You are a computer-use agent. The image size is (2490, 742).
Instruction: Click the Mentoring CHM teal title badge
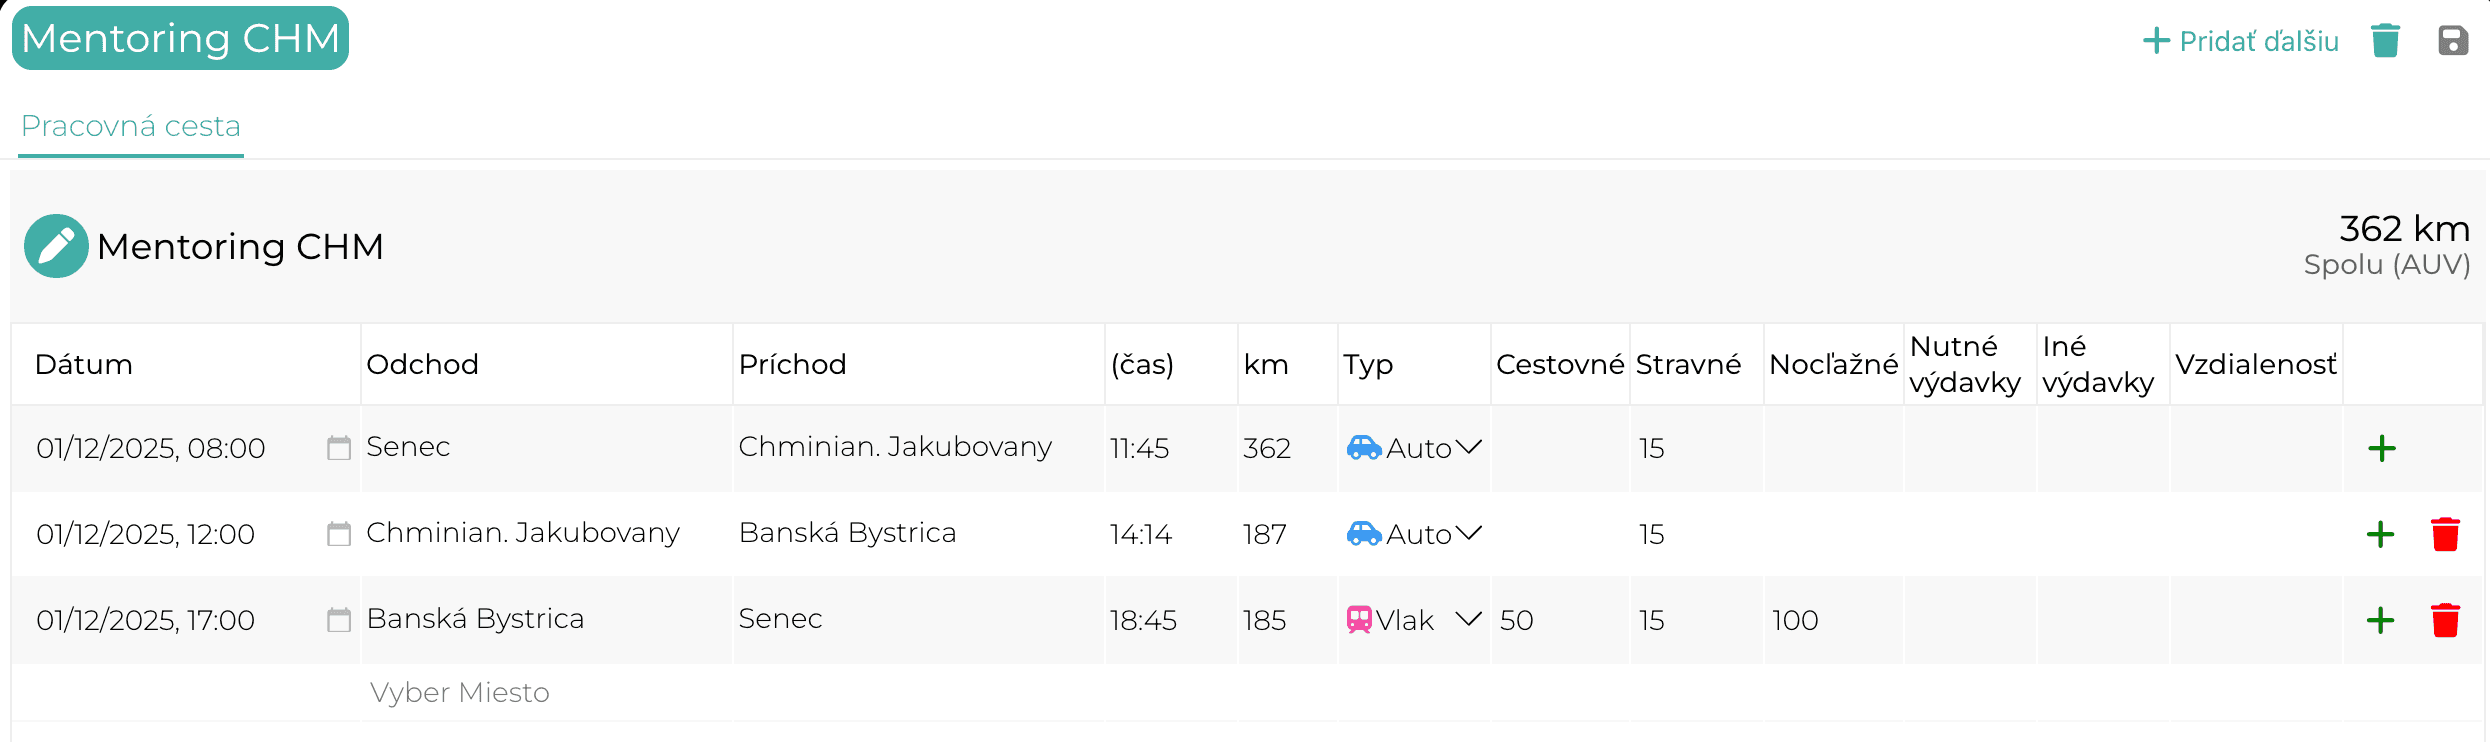[x=180, y=38]
